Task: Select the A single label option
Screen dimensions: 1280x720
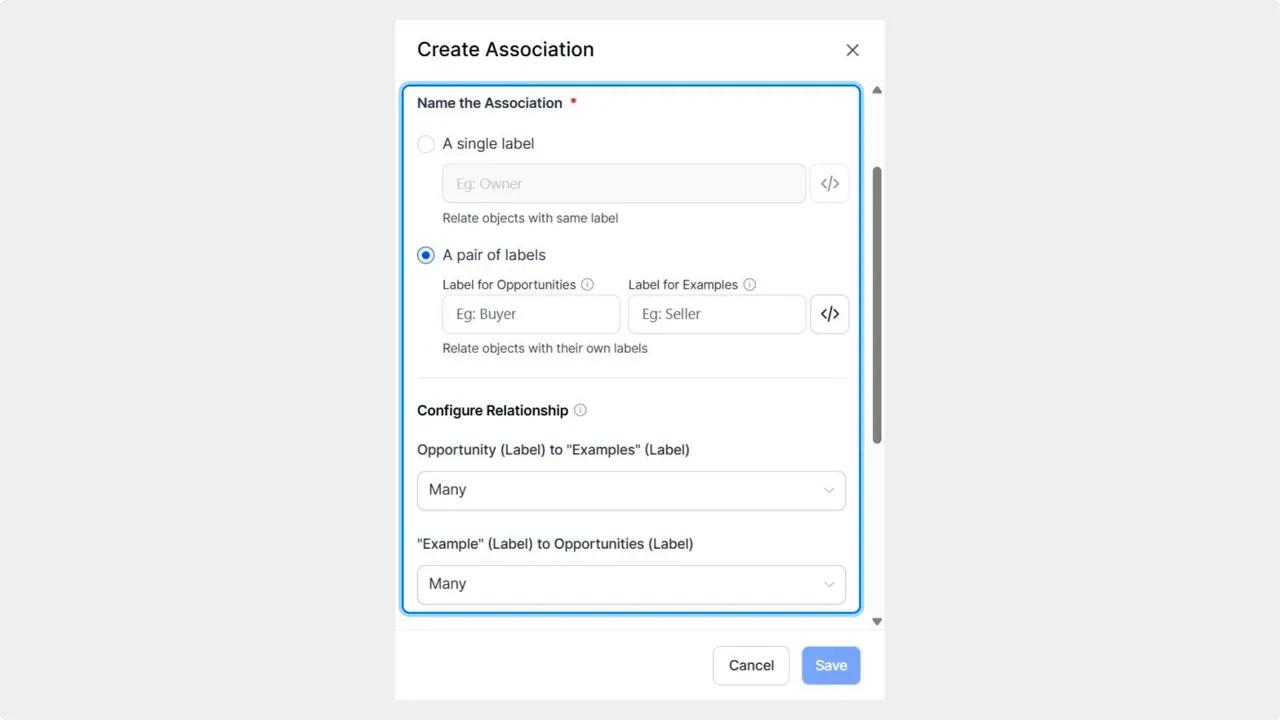Action: [426, 144]
